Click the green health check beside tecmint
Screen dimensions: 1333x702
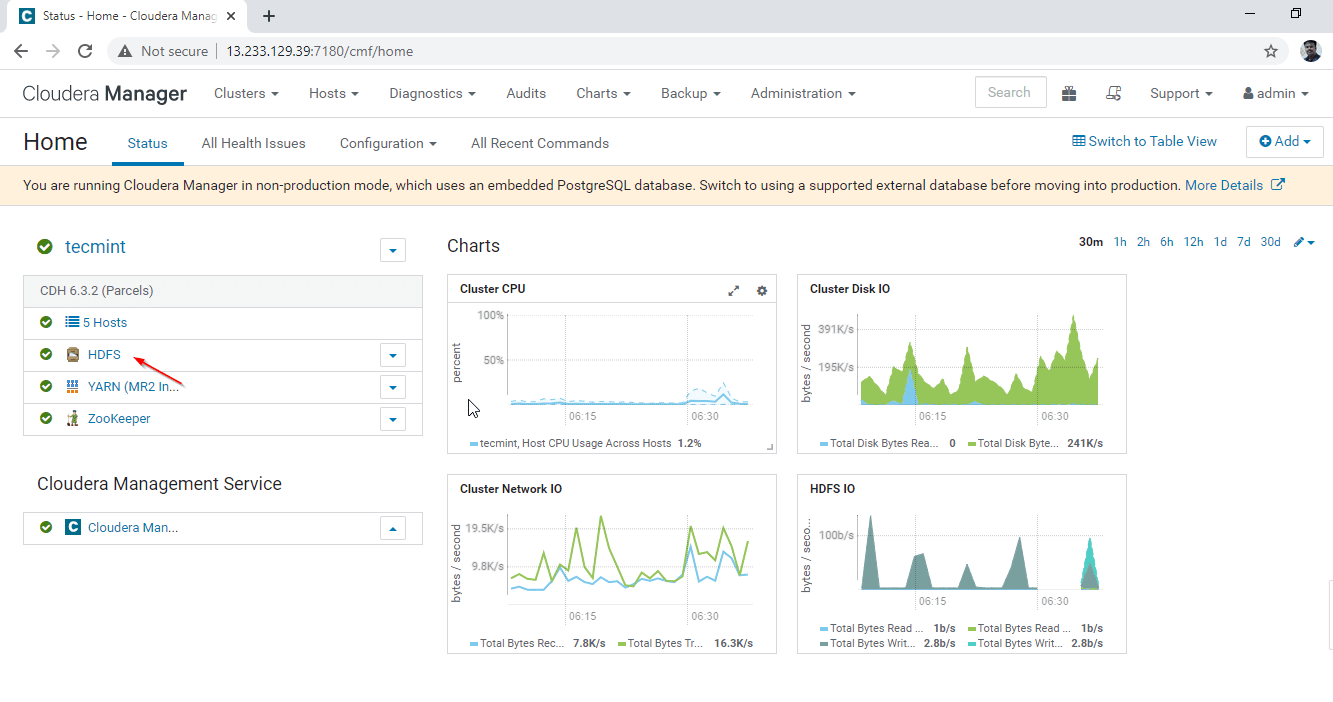pos(45,247)
